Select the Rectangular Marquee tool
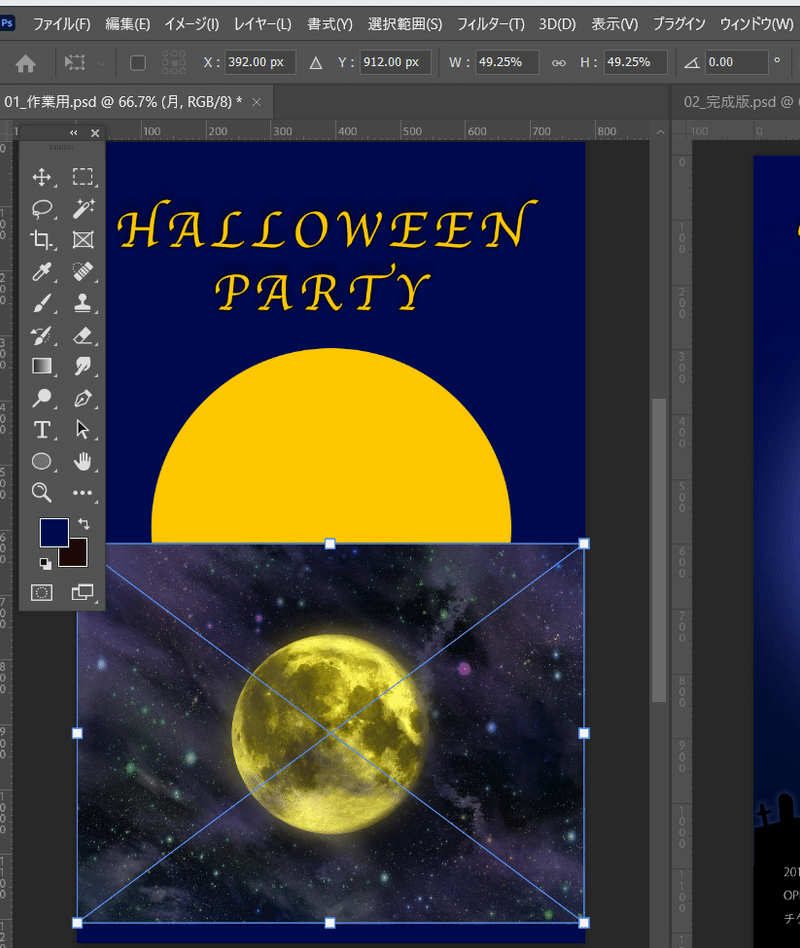The height and width of the screenshot is (948, 800). pyautogui.click(x=83, y=177)
